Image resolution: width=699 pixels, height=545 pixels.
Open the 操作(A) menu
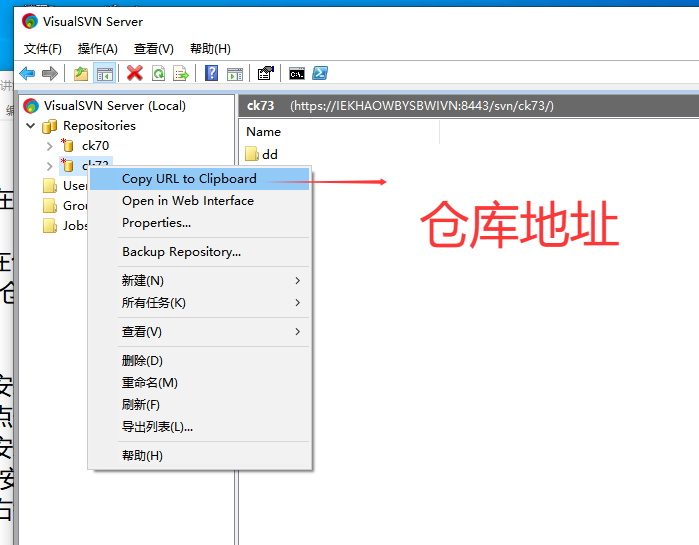pos(98,49)
